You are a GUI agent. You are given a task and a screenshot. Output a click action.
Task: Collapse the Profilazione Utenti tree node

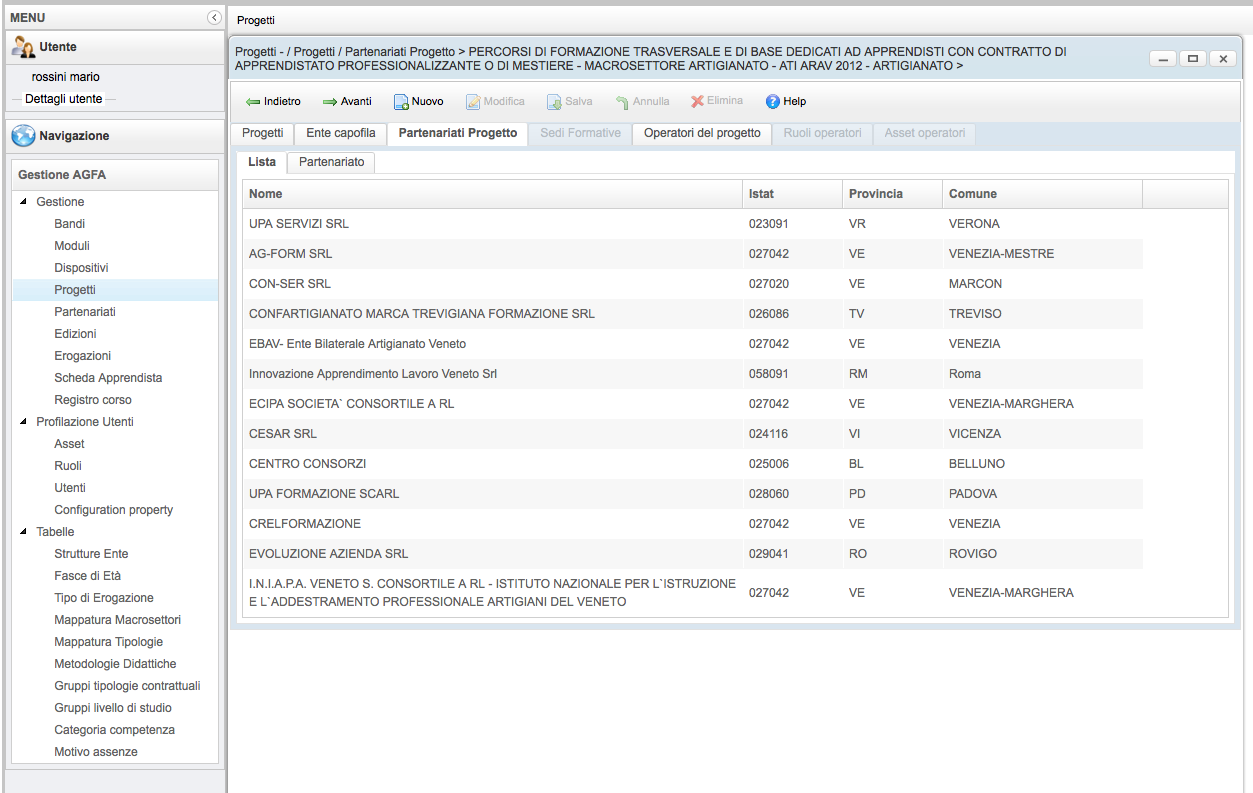coord(24,422)
